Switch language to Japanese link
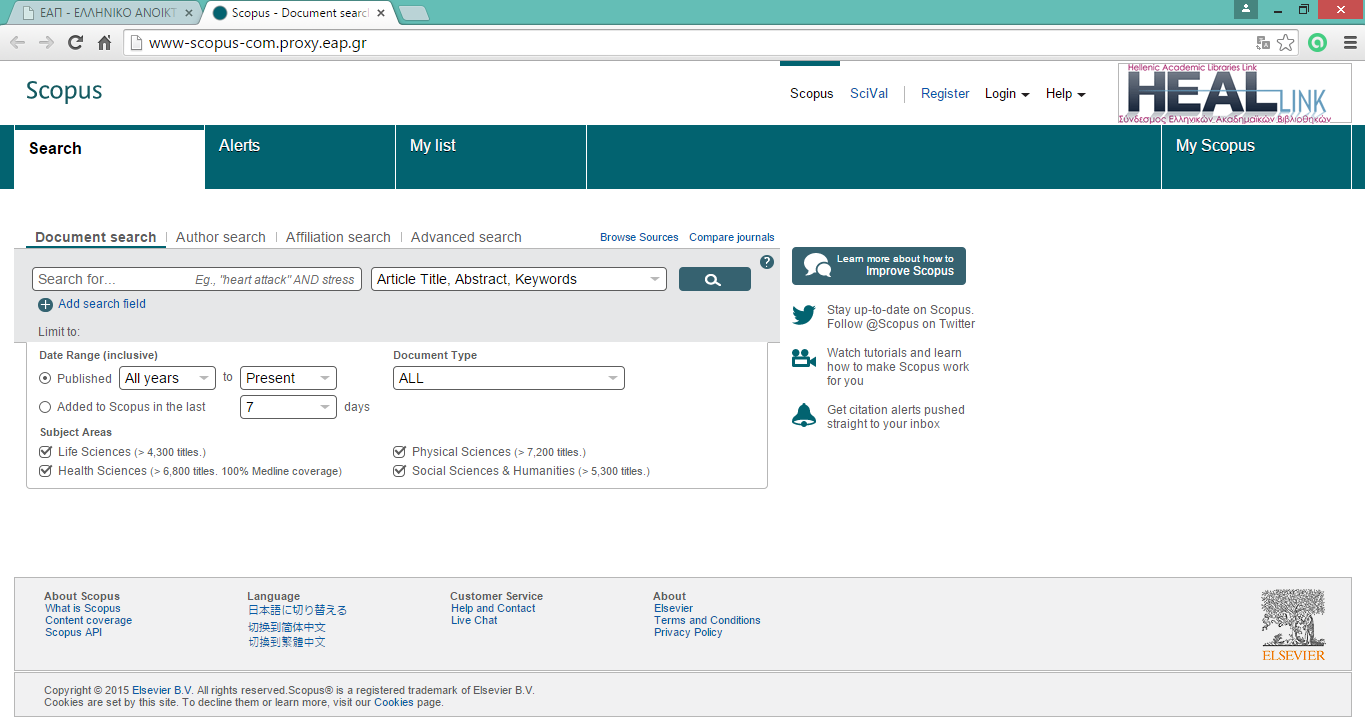The width and height of the screenshot is (1365, 724). pos(298,611)
